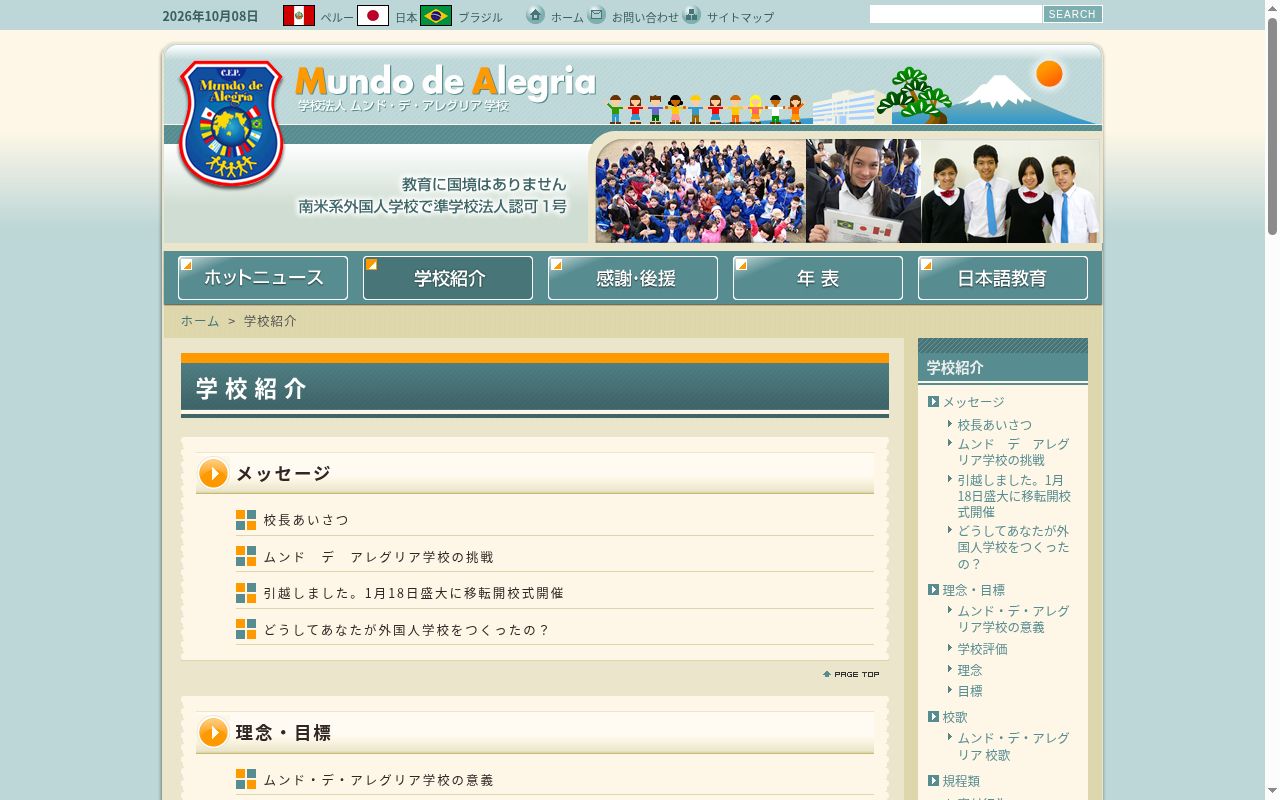Click the sidebar arrow icon beside 理念・目標

click(933, 590)
